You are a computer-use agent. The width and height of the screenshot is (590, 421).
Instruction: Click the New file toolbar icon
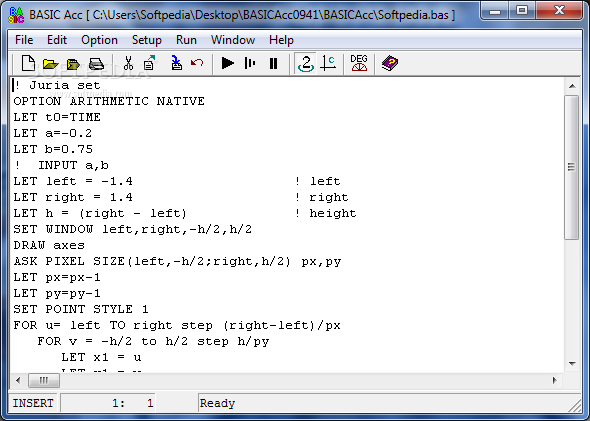[28, 63]
